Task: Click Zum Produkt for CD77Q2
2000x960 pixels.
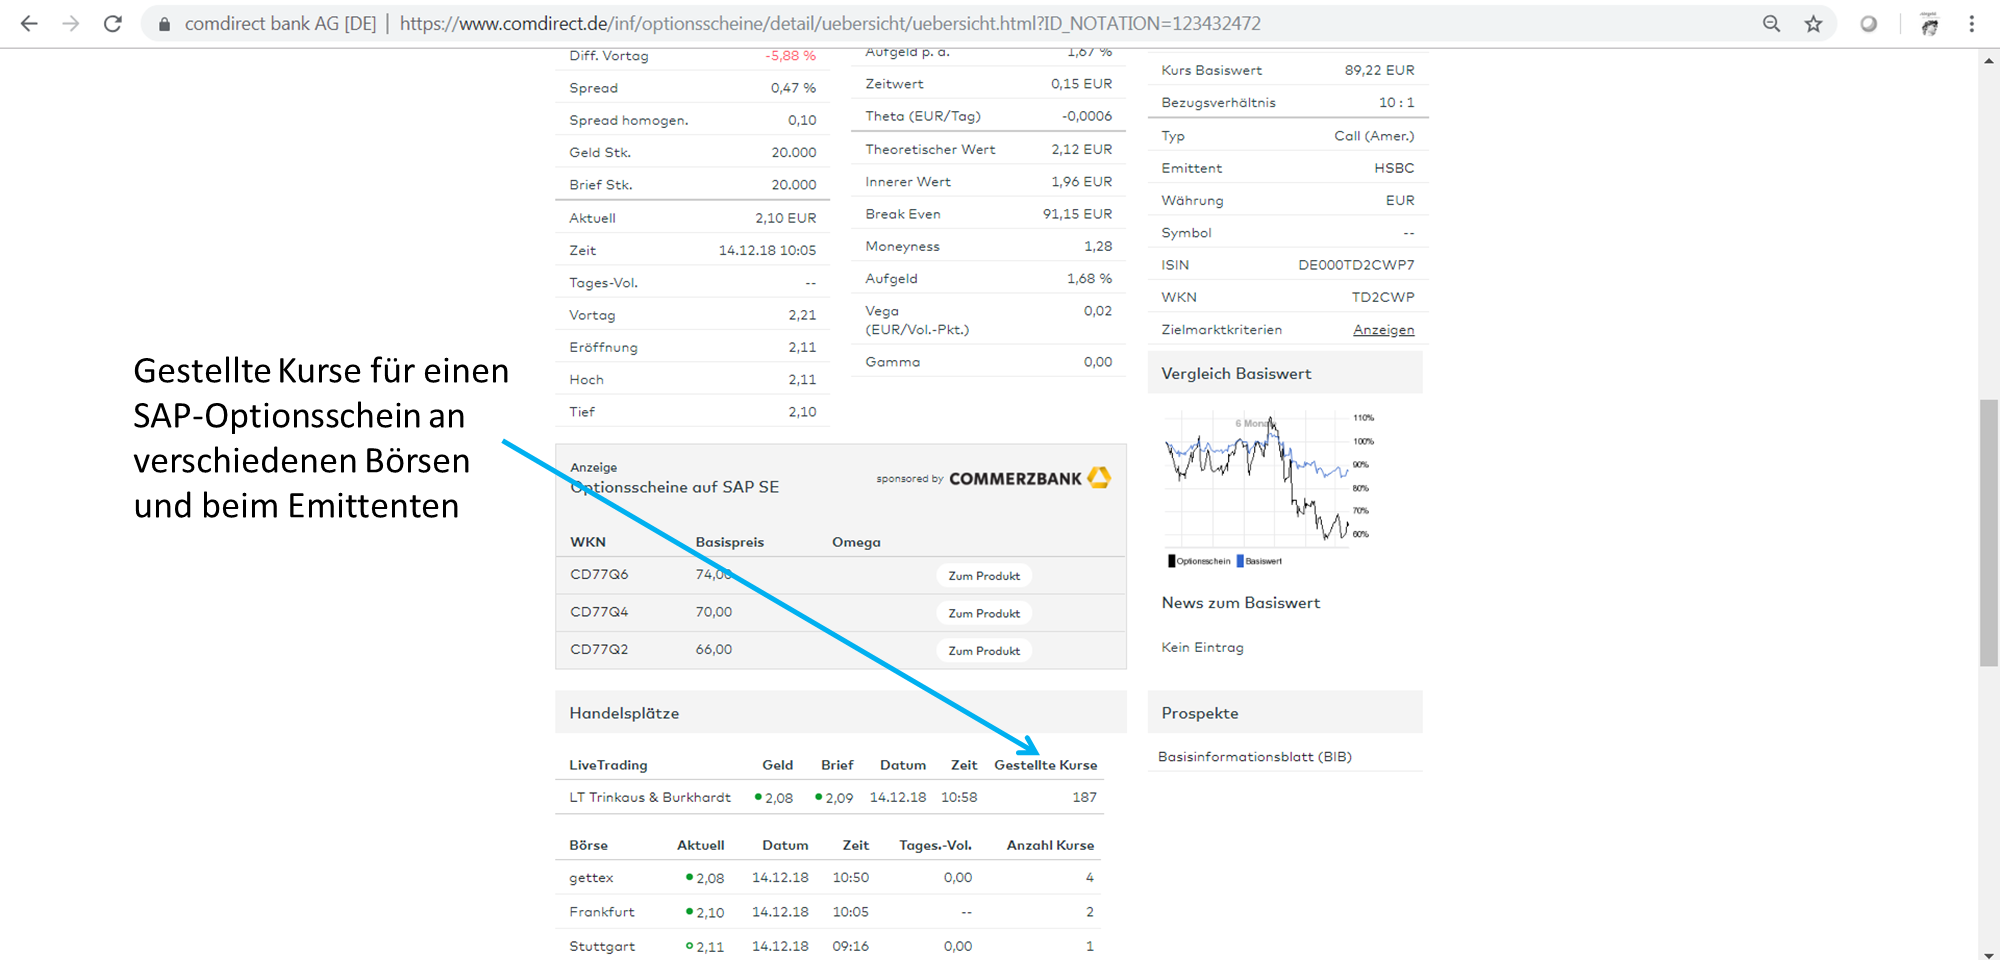Action: 984,651
